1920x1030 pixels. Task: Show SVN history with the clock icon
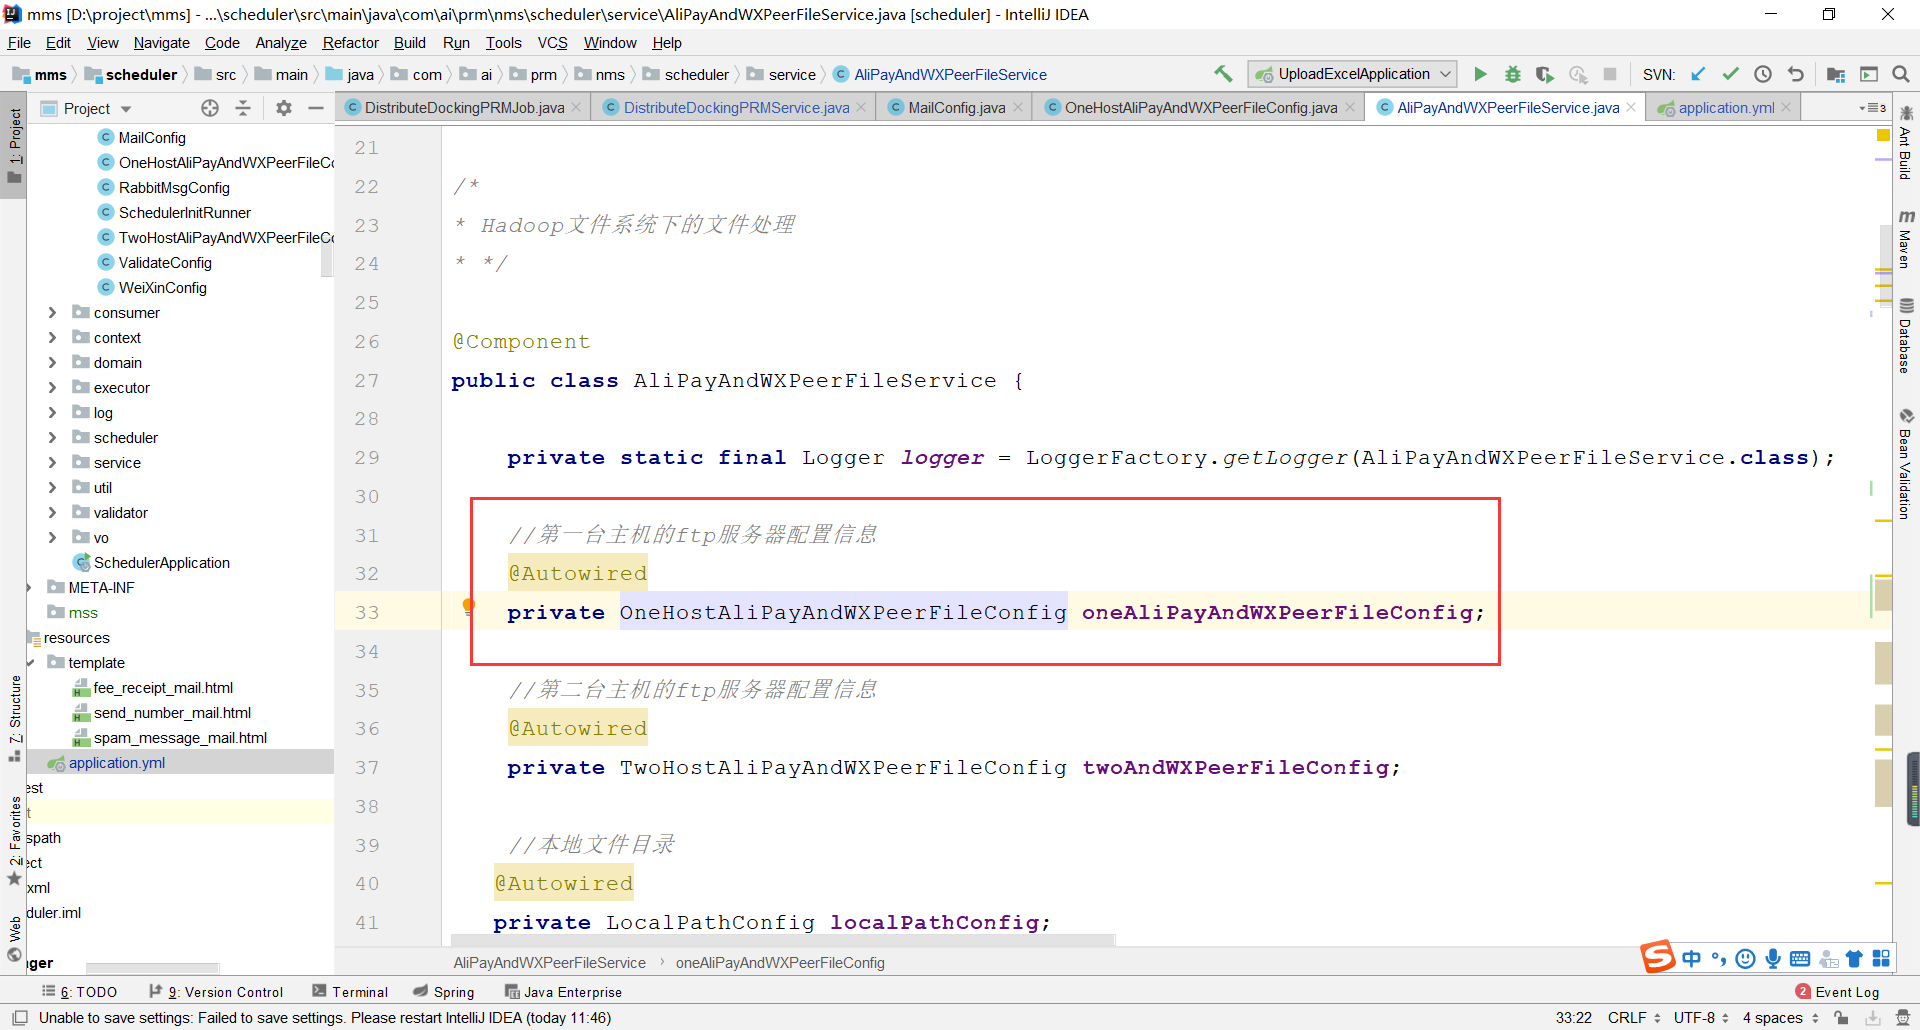coord(1763,74)
